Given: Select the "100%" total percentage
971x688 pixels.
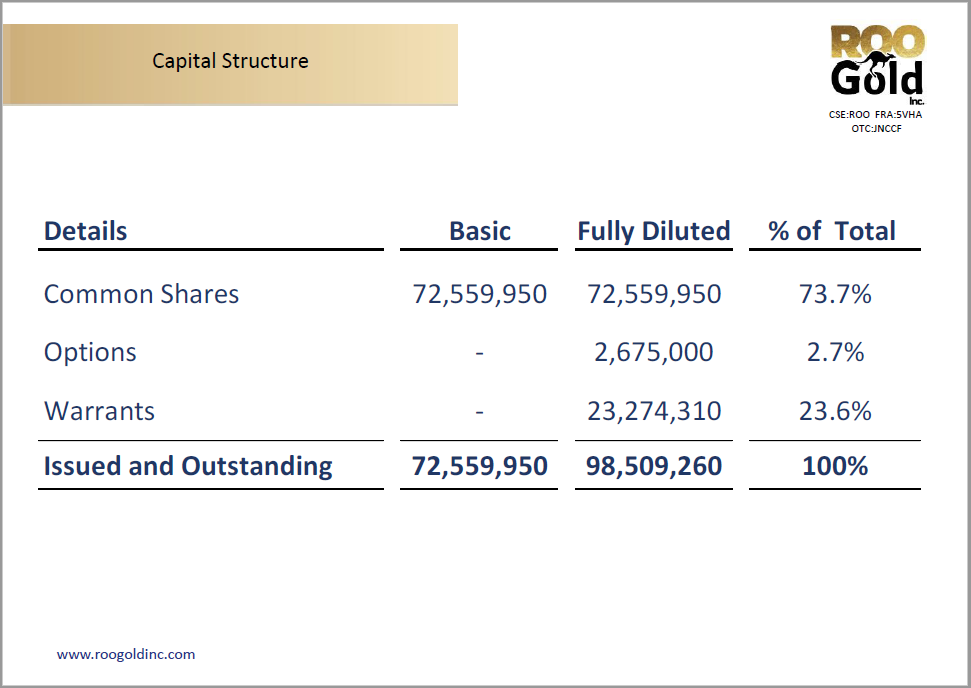Looking at the screenshot, I should [835, 466].
